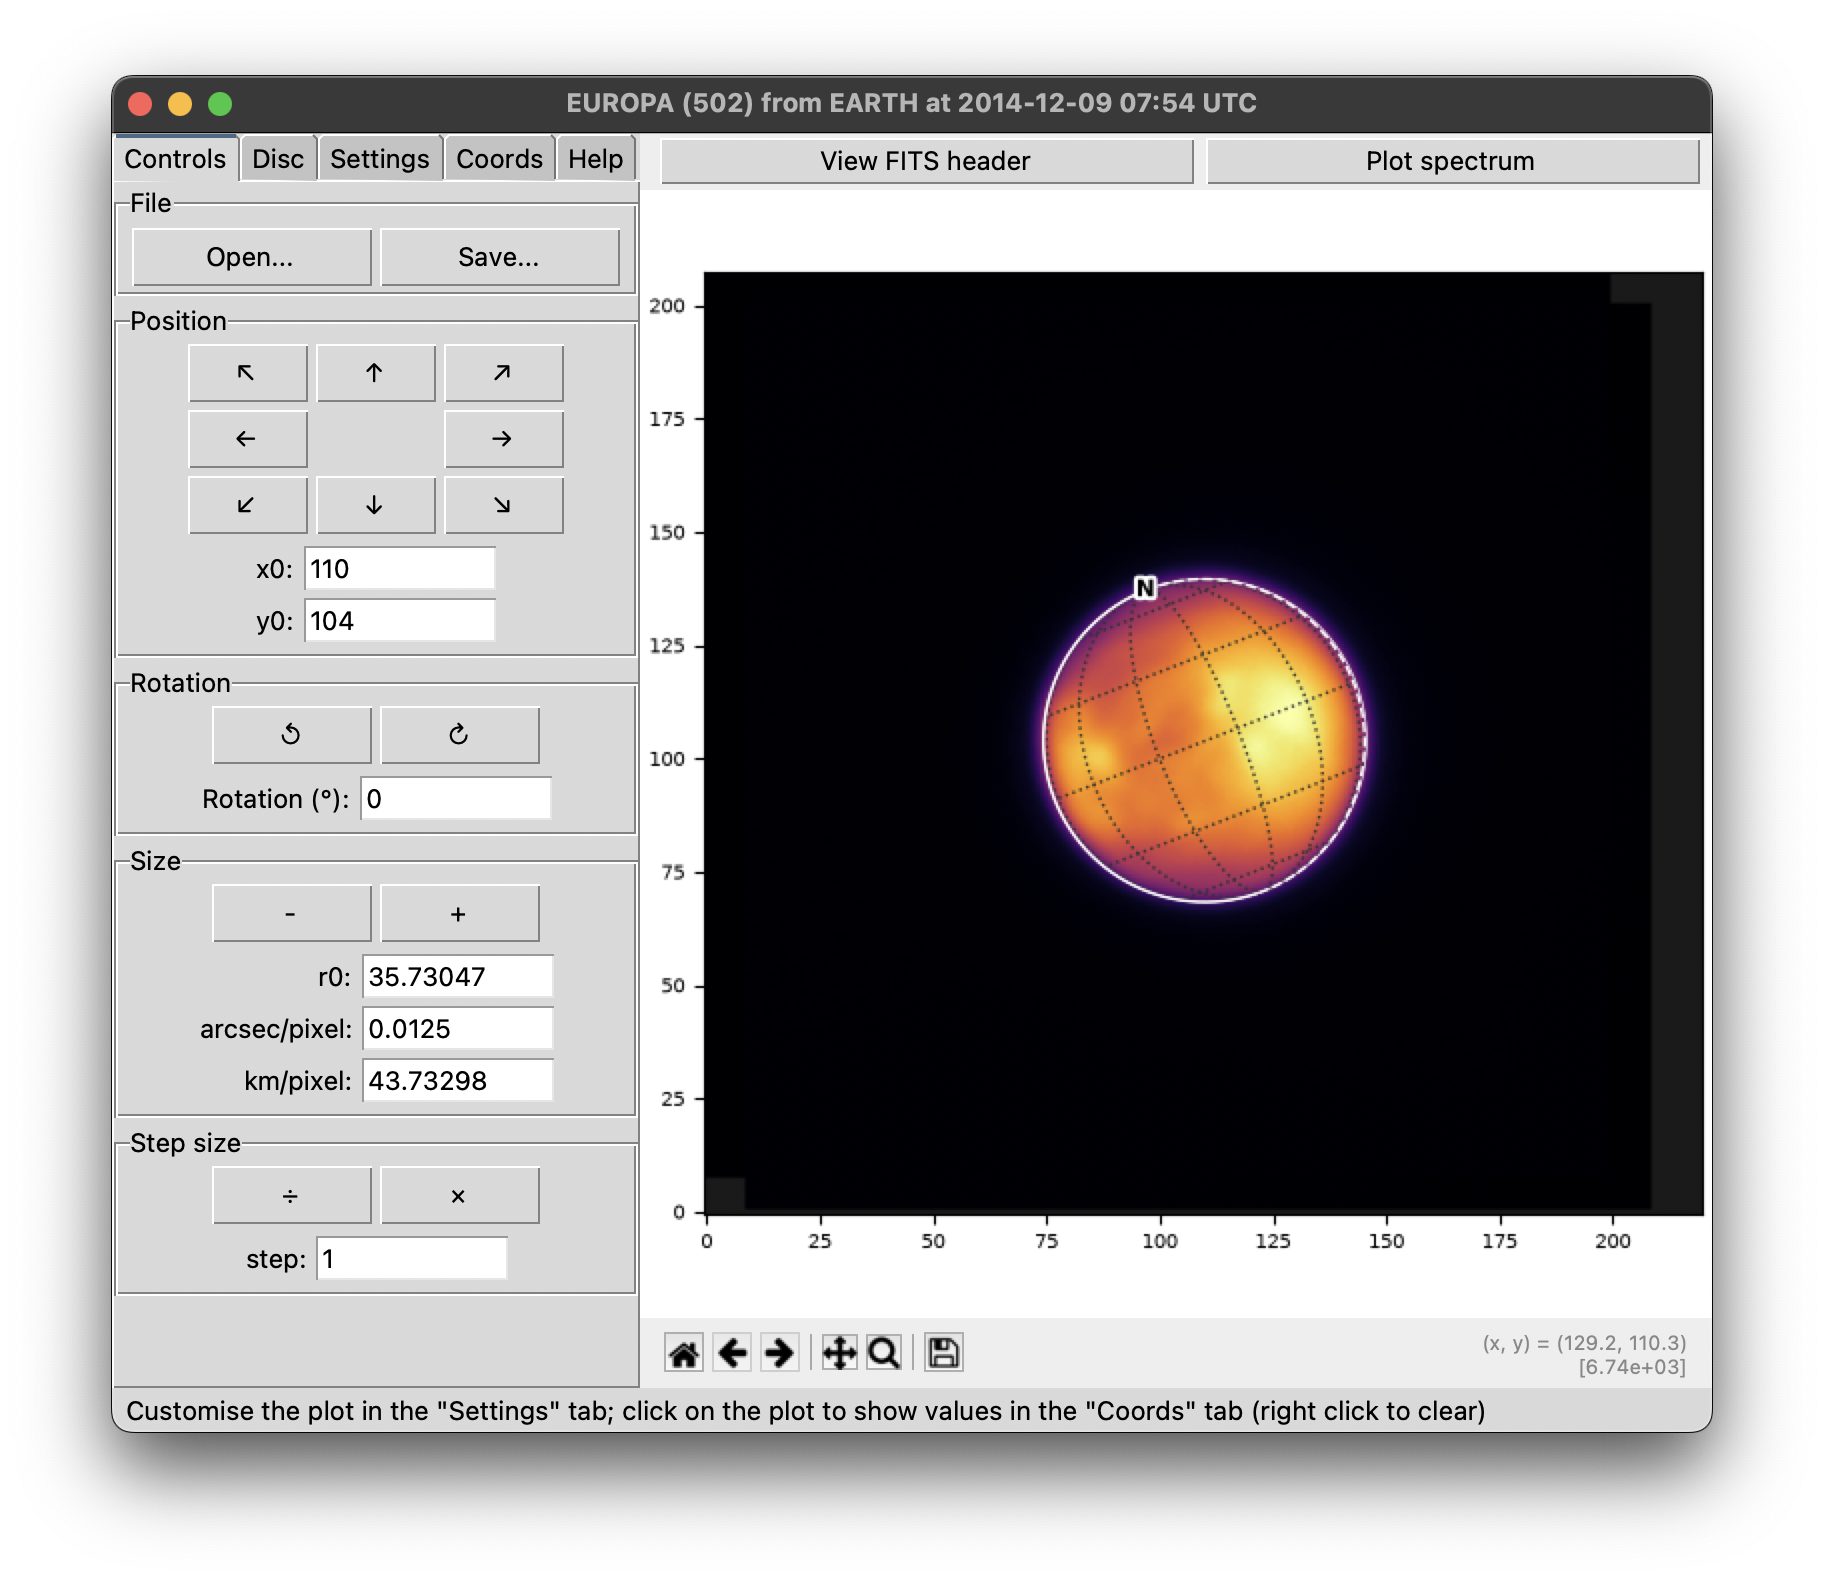The height and width of the screenshot is (1580, 1824).
Task: Divide the step size
Action: point(291,1195)
